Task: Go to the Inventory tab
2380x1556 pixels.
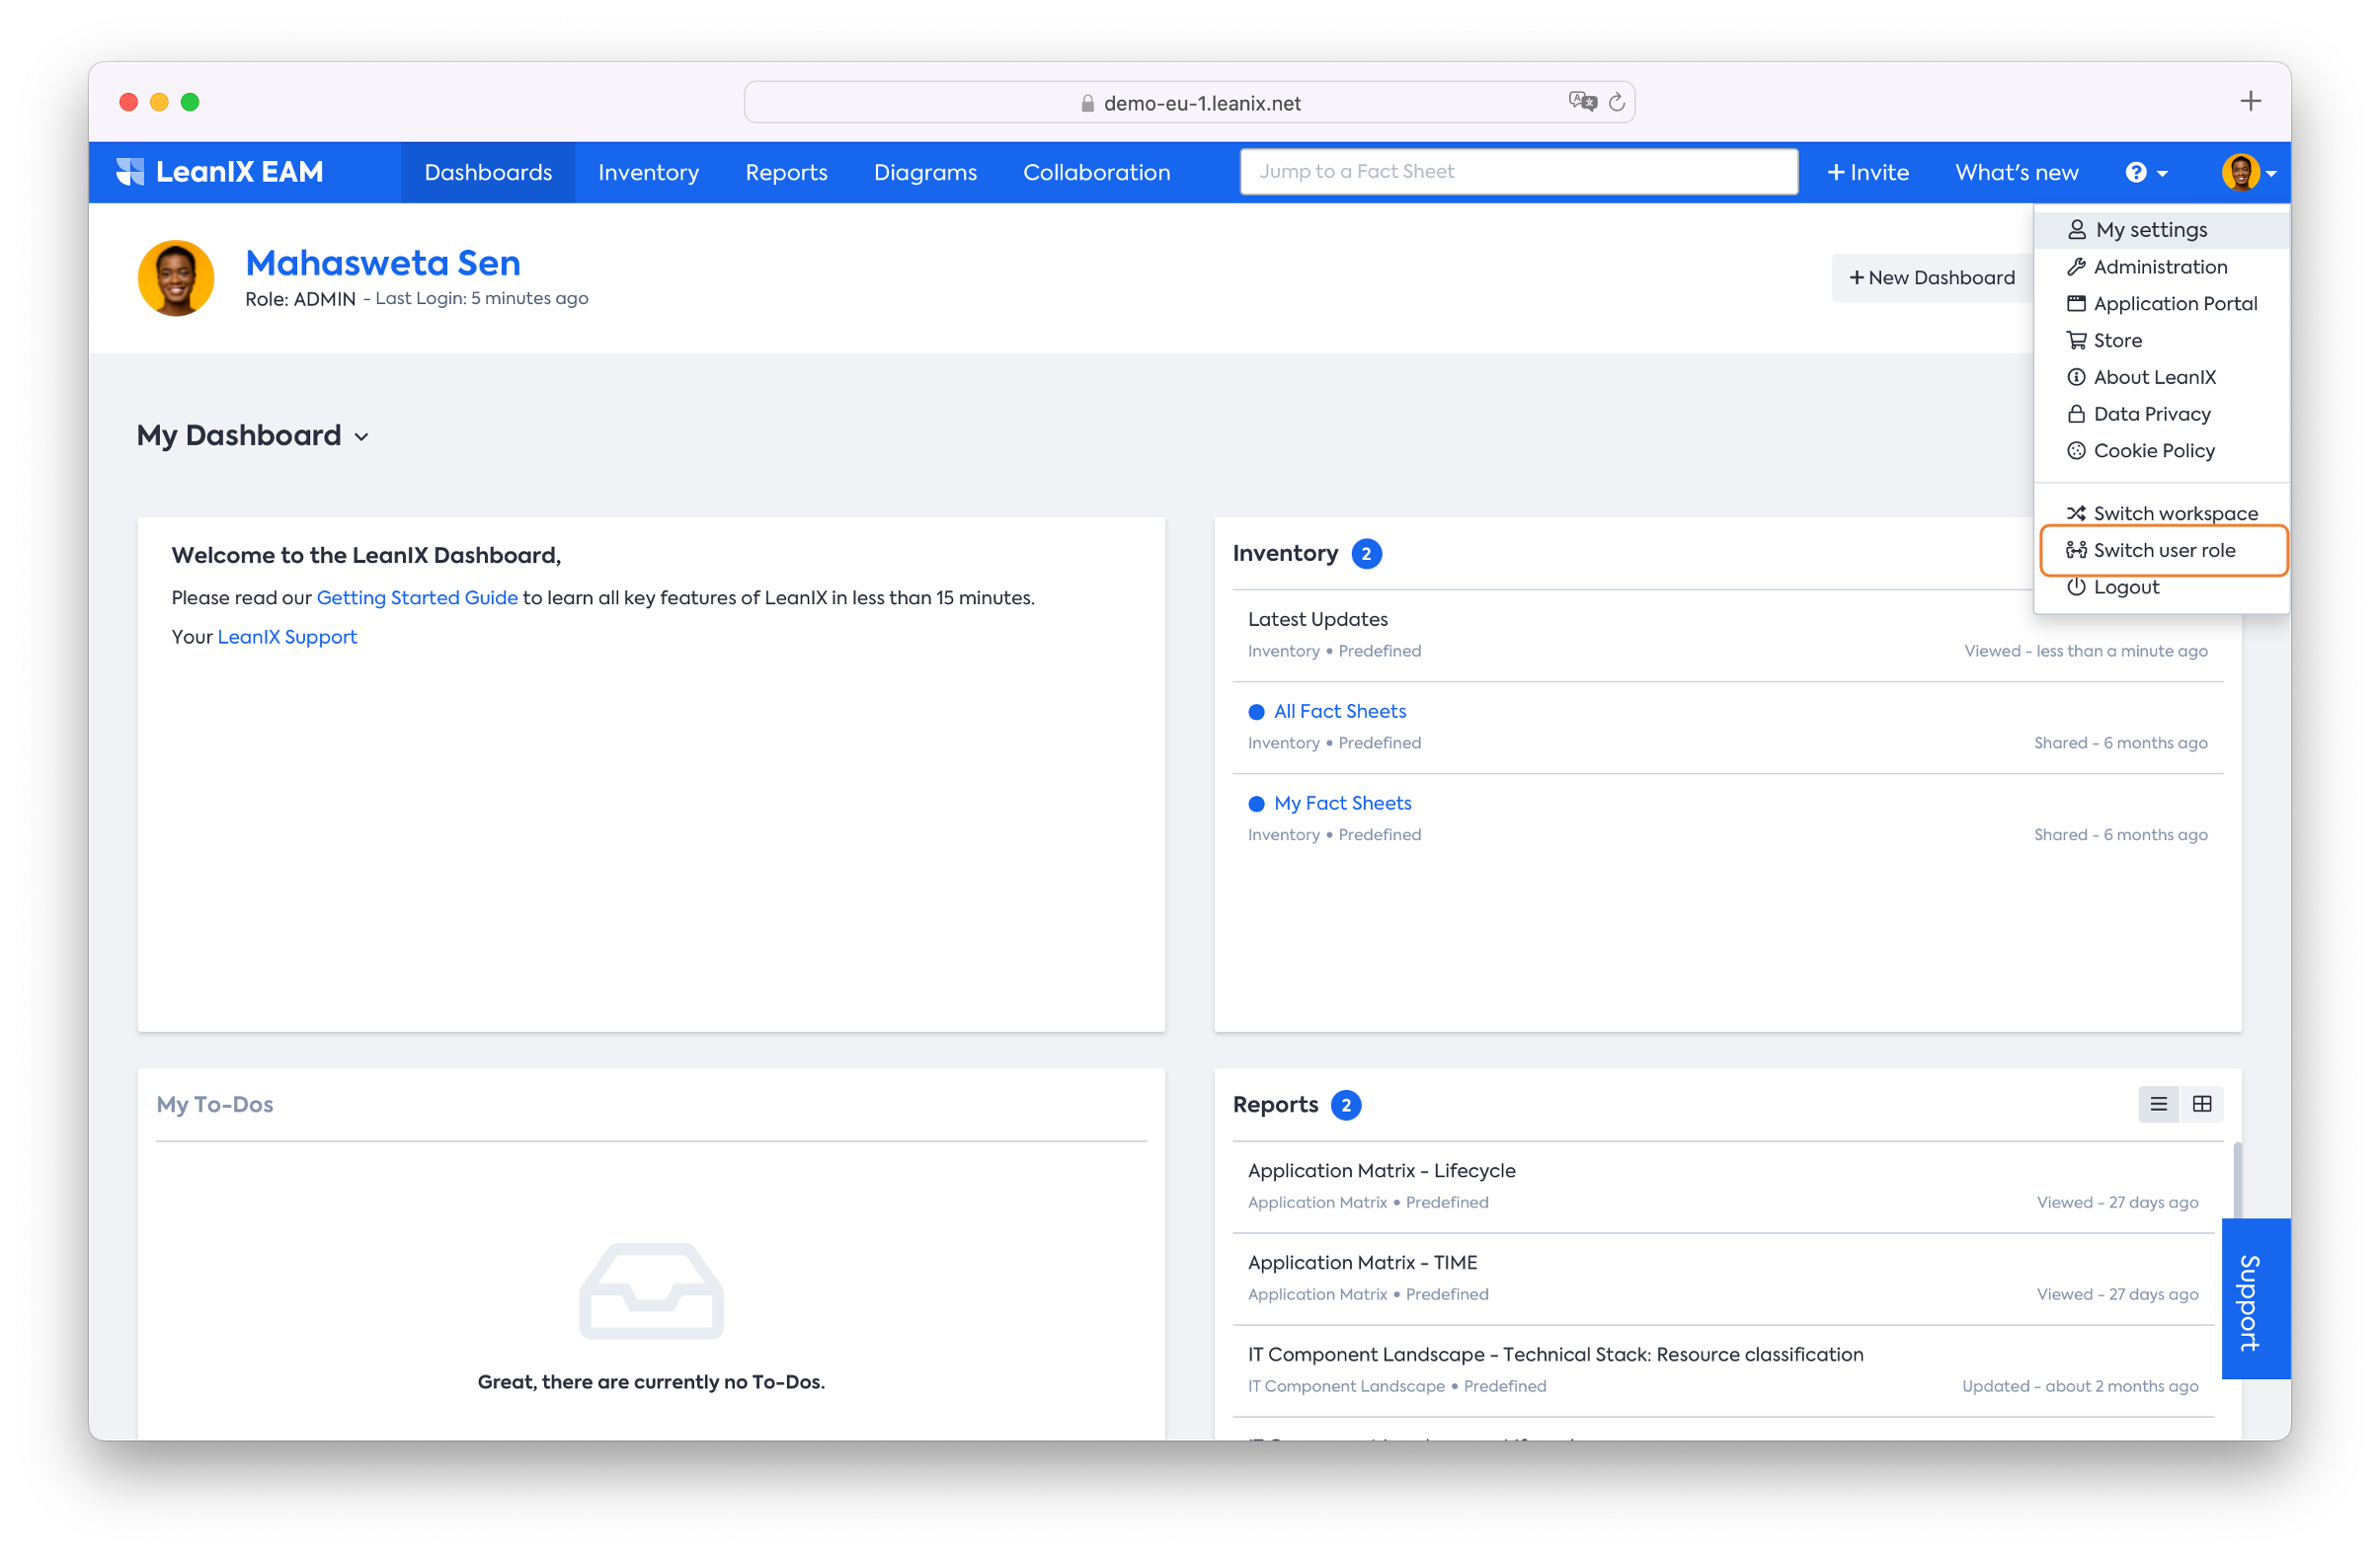Action: pos(648,172)
